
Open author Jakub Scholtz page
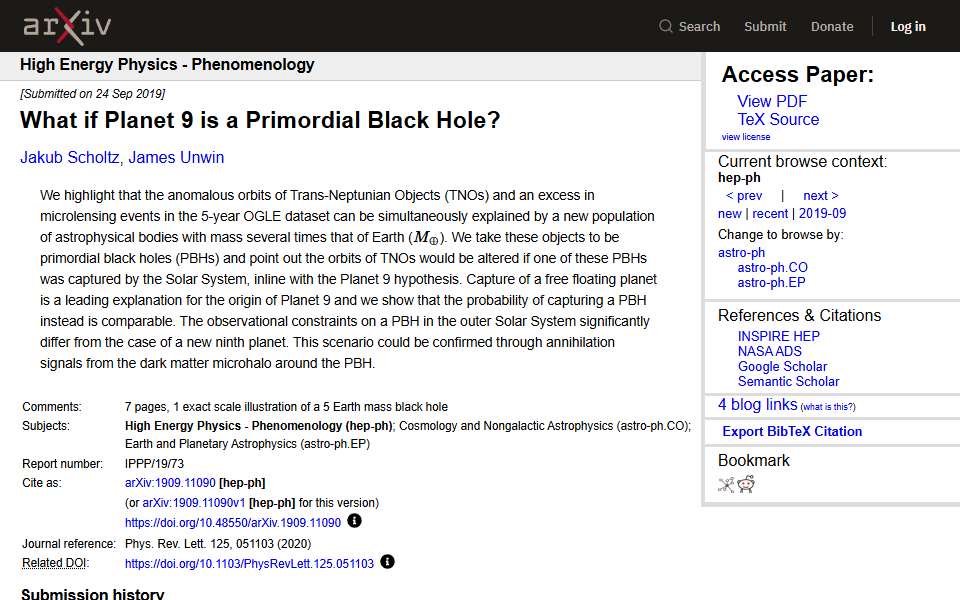click(x=70, y=157)
